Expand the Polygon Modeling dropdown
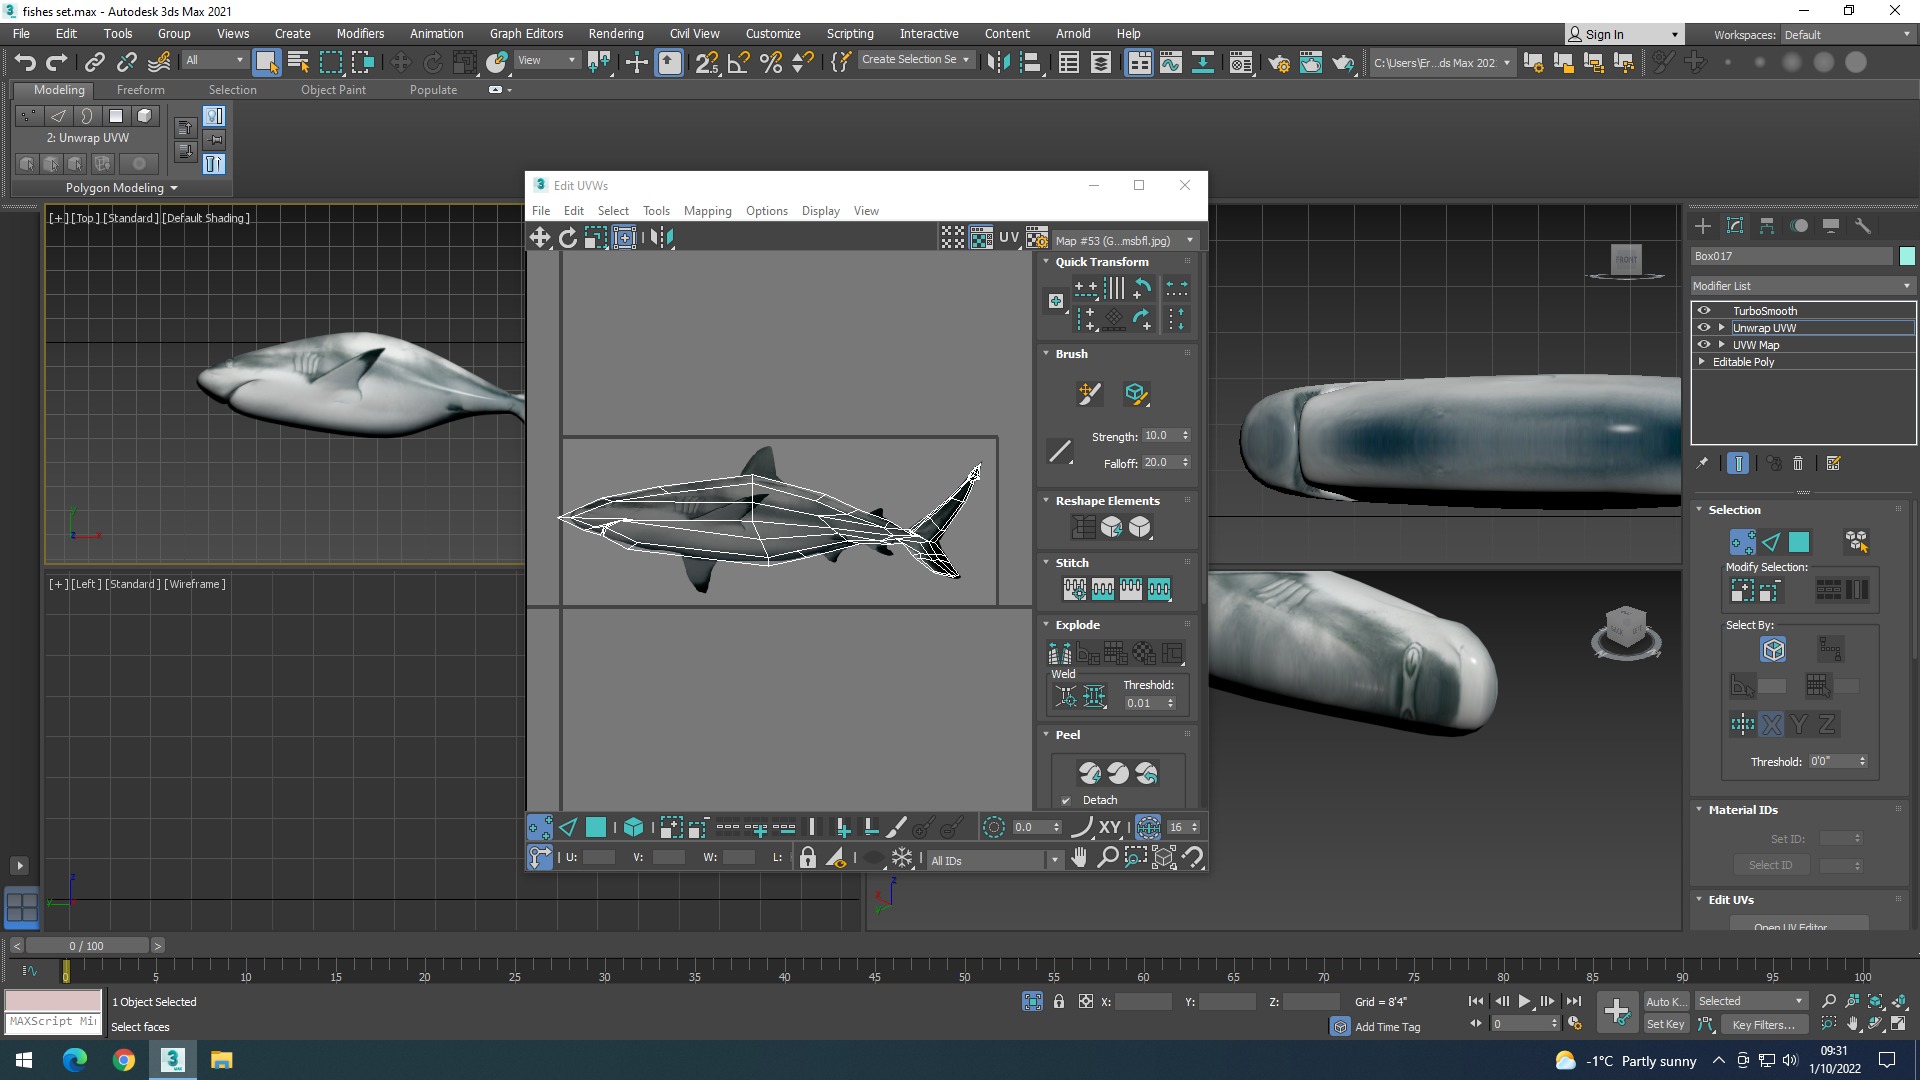1920x1080 pixels. 122,188
